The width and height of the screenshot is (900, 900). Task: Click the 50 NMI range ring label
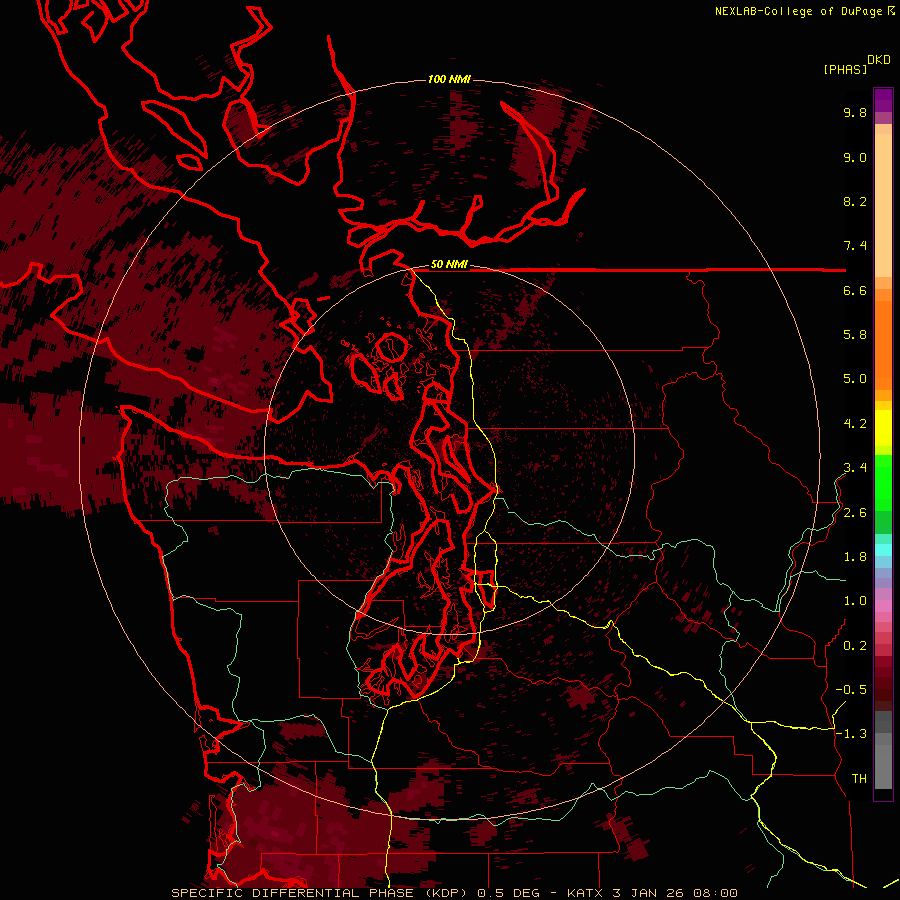[449, 265]
